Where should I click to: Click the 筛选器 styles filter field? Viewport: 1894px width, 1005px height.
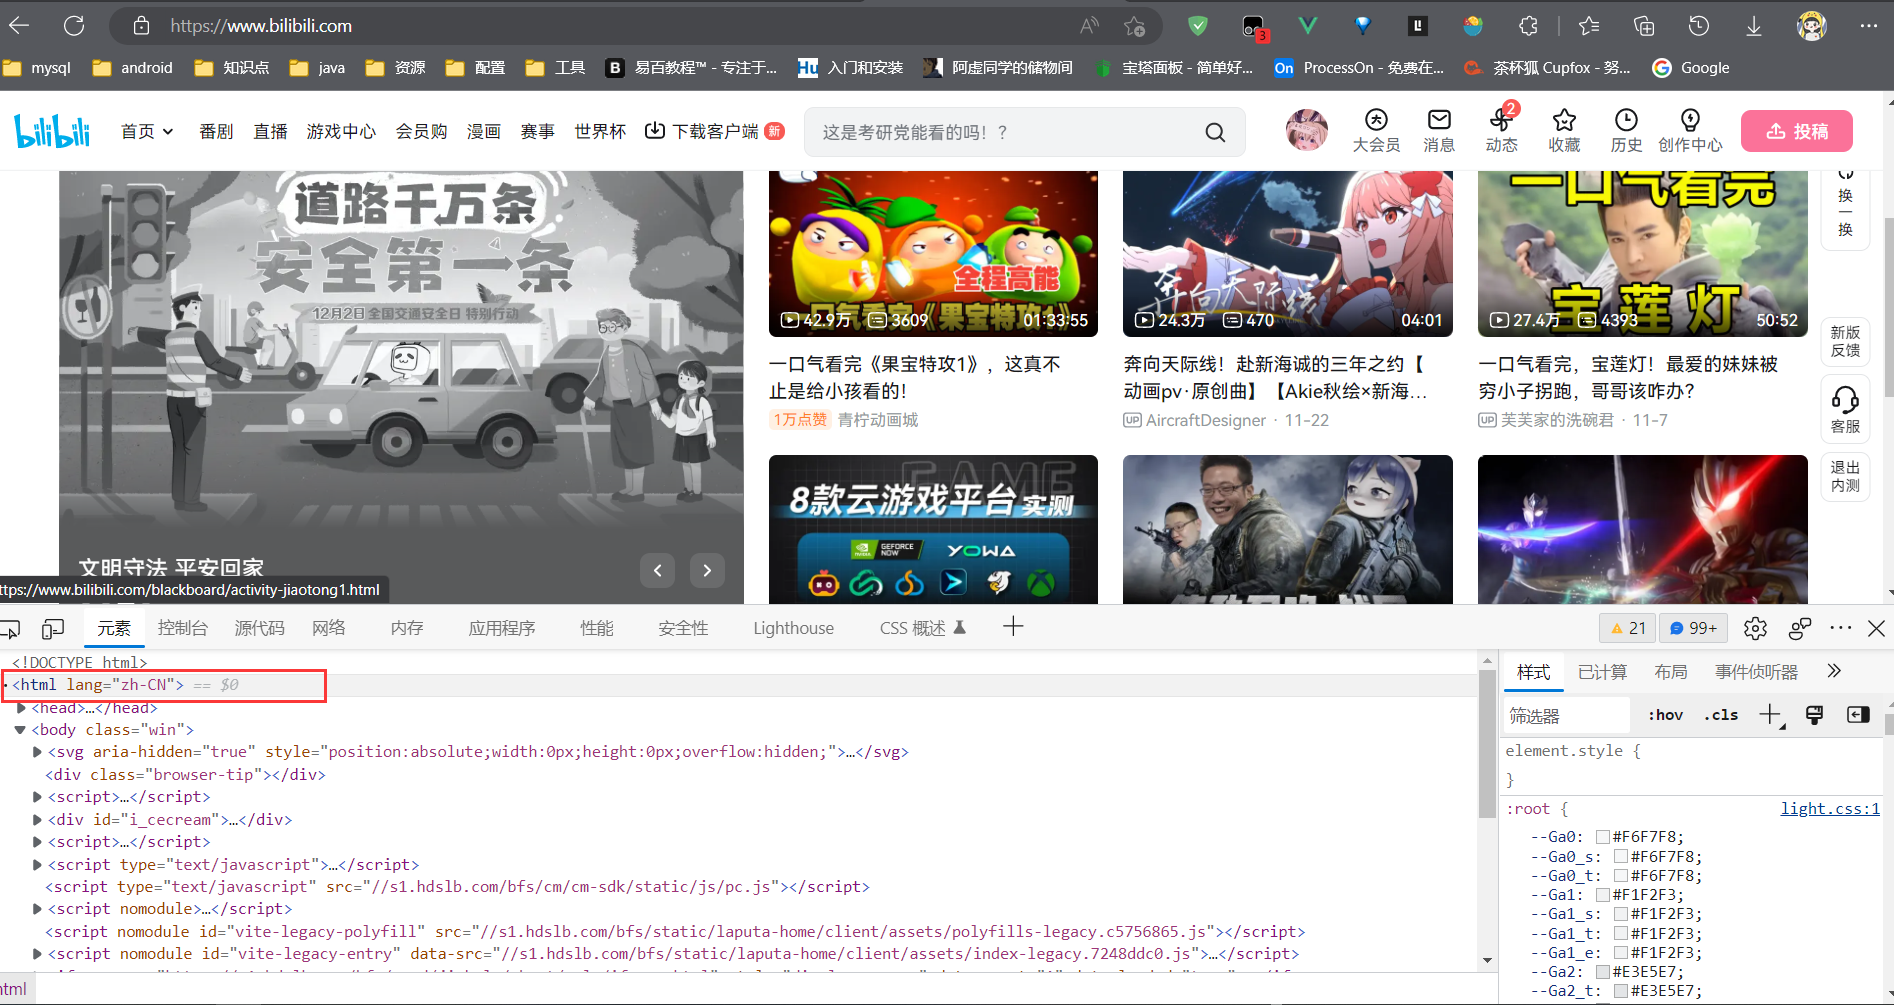pyautogui.click(x=1568, y=716)
